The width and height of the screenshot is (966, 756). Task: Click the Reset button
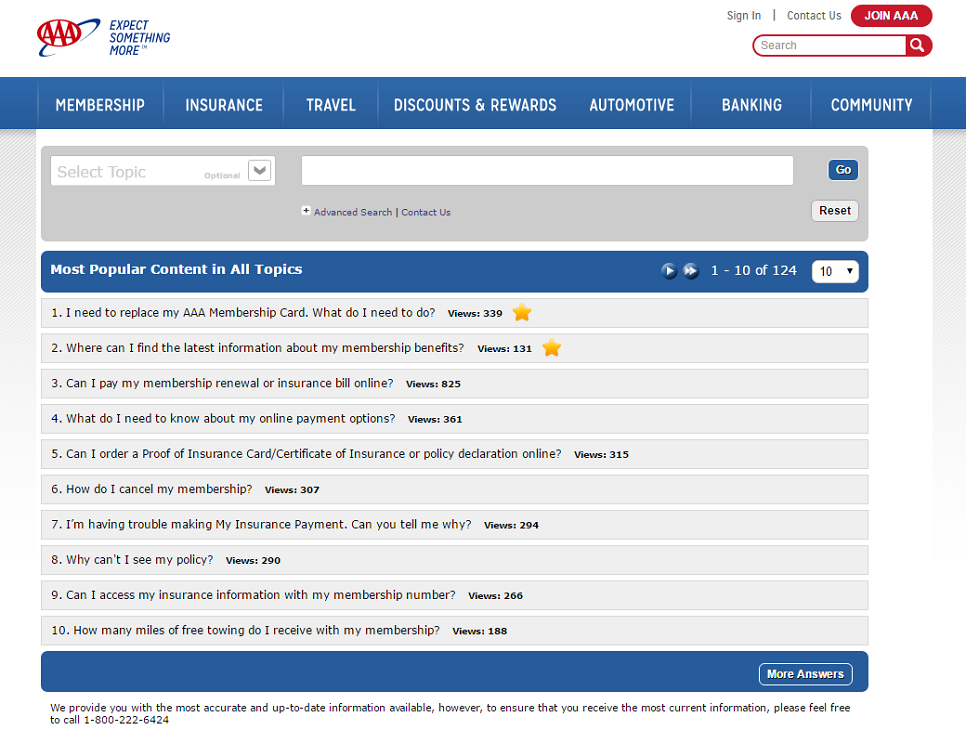click(x=835, y=211)
